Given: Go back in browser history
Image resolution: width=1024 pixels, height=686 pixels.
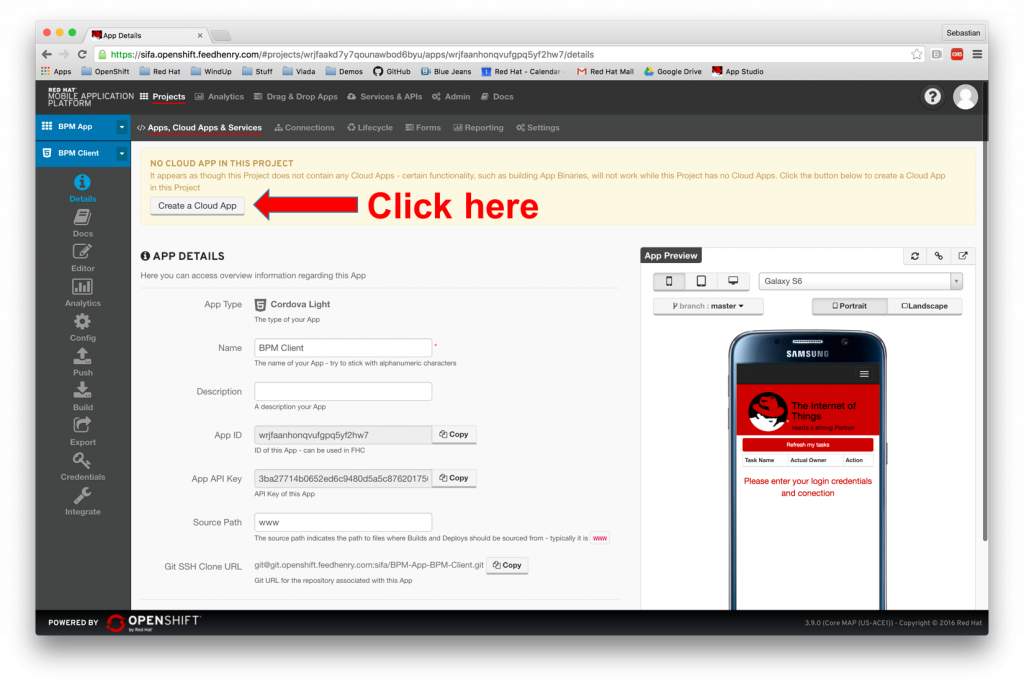Looking at the screenshot, I should pyautogui.click(x=46, y=54).
